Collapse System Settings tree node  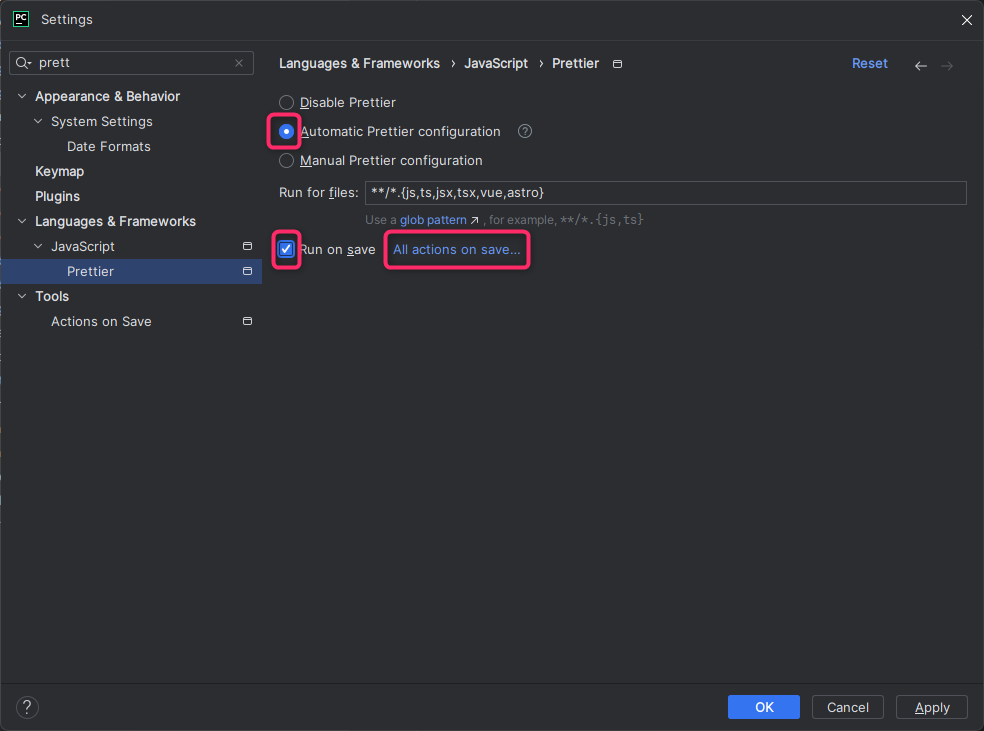point(38,121)
